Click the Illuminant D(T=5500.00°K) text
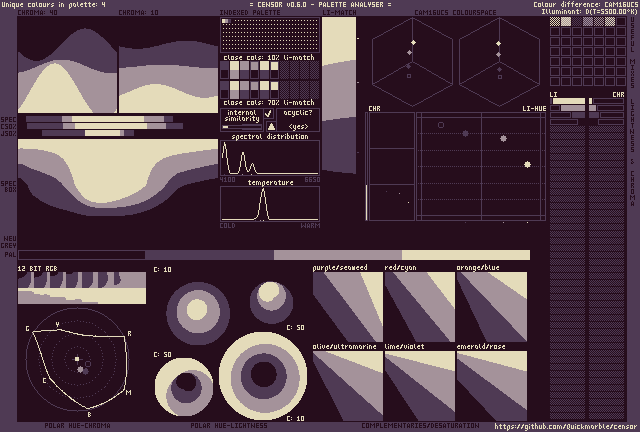The width and height of the screenshot is (640, 432). point(589,11)
